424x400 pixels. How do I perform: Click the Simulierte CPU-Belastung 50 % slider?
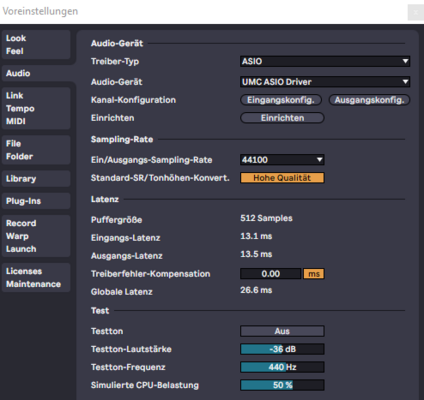point(282,385)
